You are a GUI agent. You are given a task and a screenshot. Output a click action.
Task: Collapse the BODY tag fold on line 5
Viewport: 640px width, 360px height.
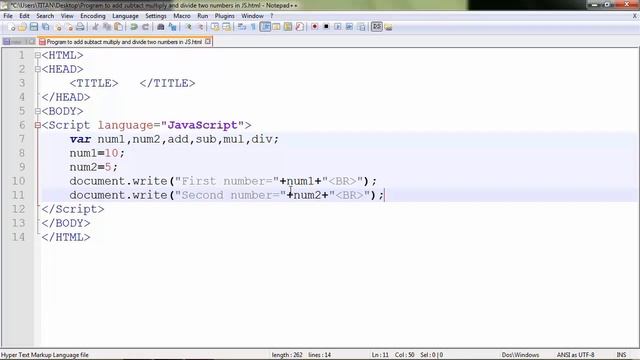(38, 111)
